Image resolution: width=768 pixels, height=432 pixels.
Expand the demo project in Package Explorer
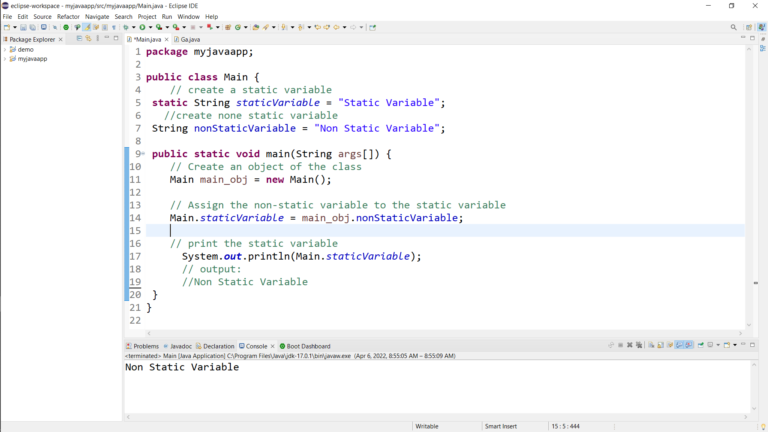tap(5, 49)
